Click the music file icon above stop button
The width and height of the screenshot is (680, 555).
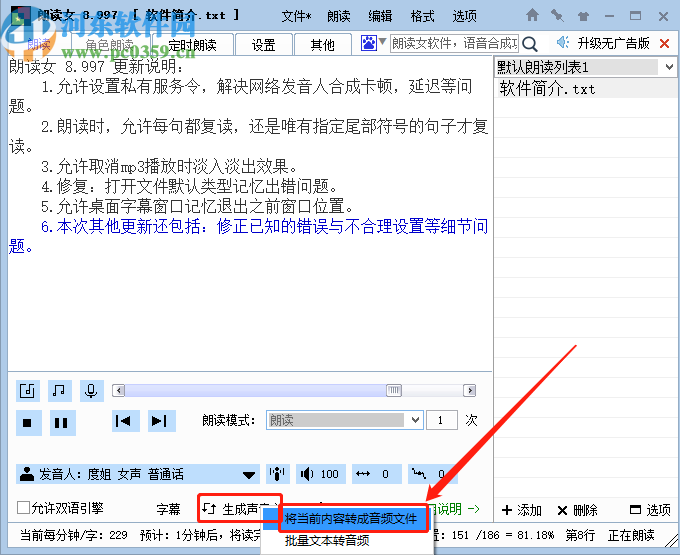coord(28,391)
